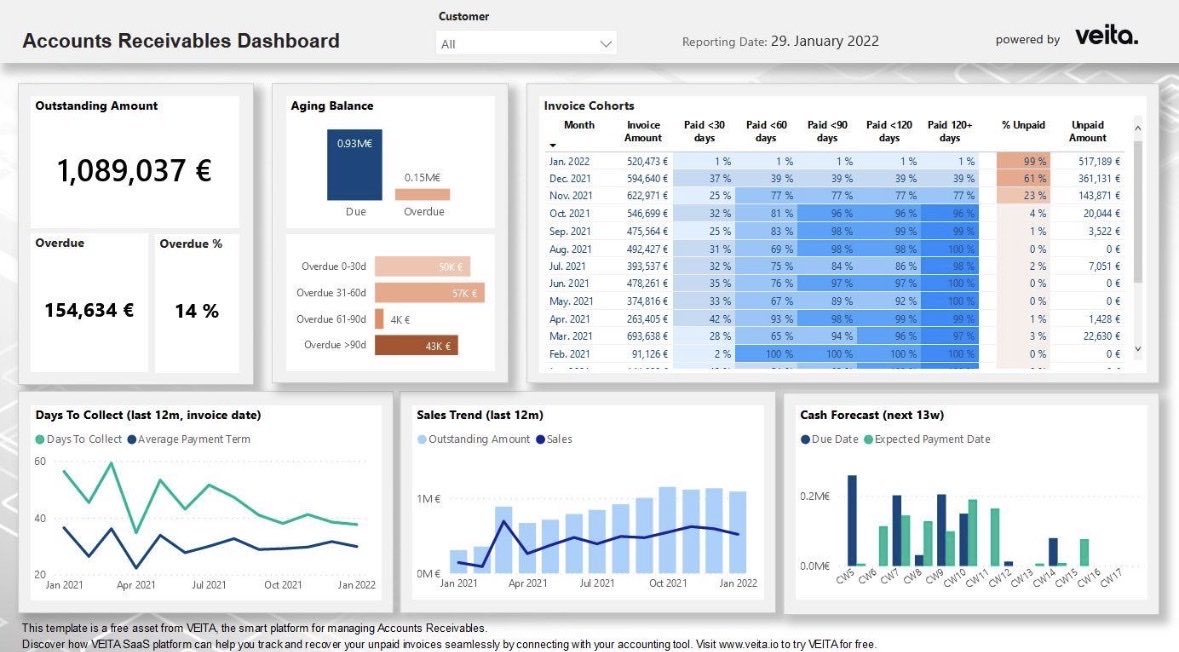Click the Expected Payment Date legend marker
This screenshot has width=1179, height=652.
pyautogui.click(x=868, y=439)
